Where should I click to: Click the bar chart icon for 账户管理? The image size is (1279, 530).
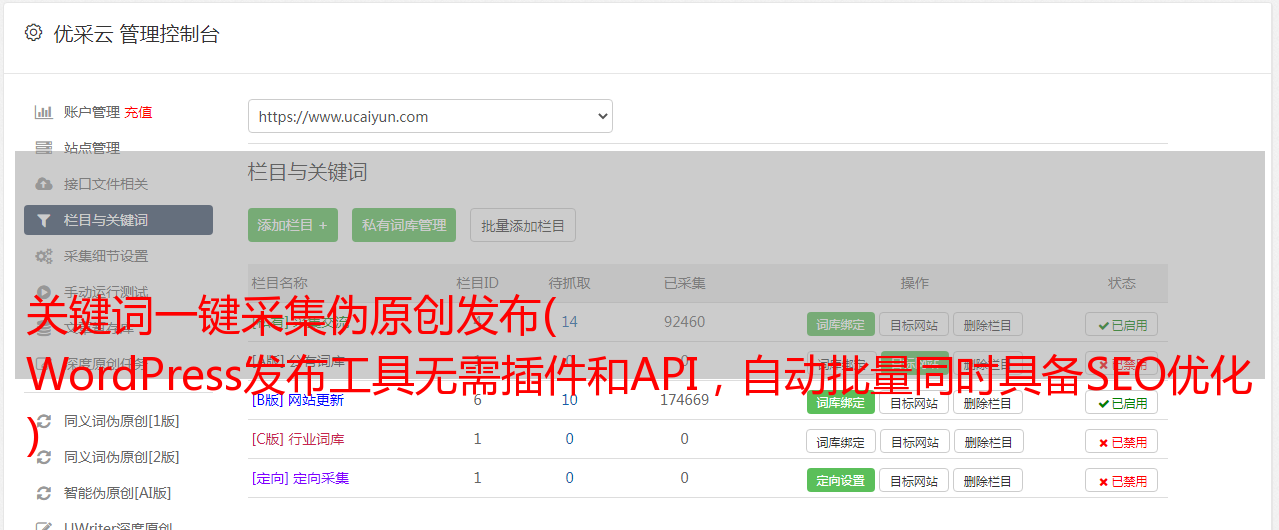(x=43, y=112)
